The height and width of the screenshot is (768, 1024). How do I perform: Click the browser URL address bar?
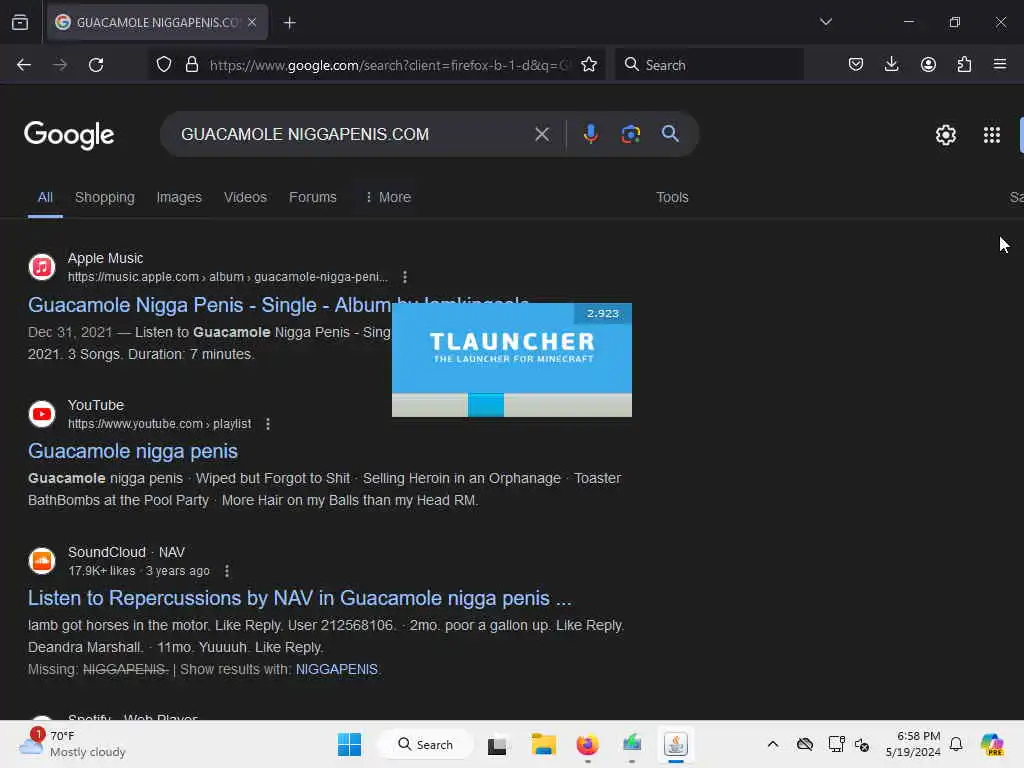pos(390,65)
